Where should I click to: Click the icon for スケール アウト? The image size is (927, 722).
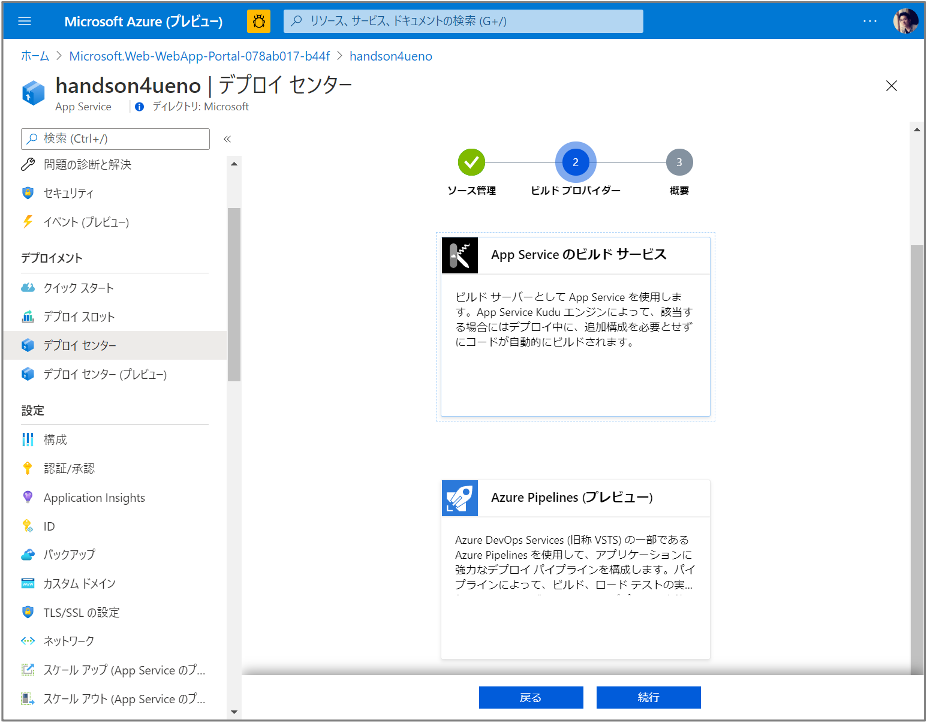[28, 699]
